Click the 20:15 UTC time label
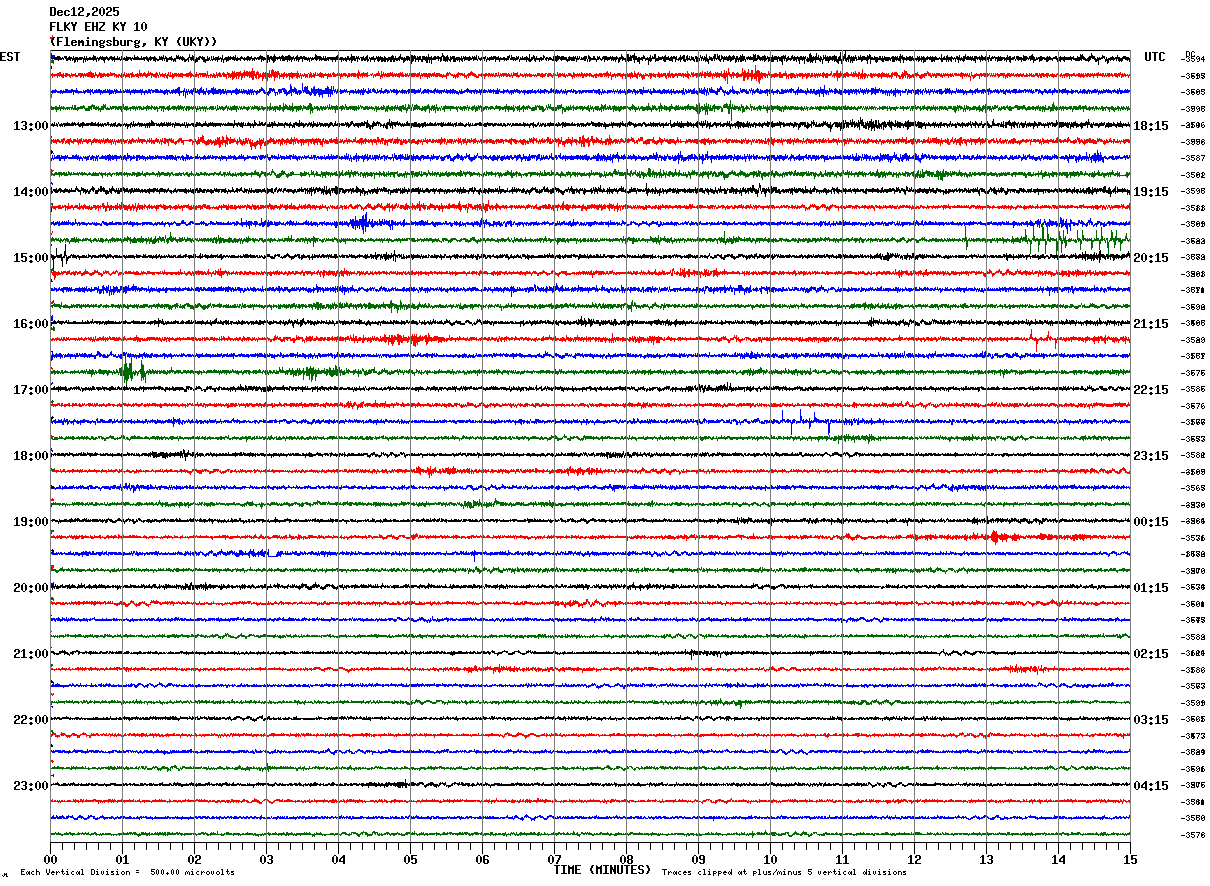This screenshot has height=886, width=1210. point(1150,258)
